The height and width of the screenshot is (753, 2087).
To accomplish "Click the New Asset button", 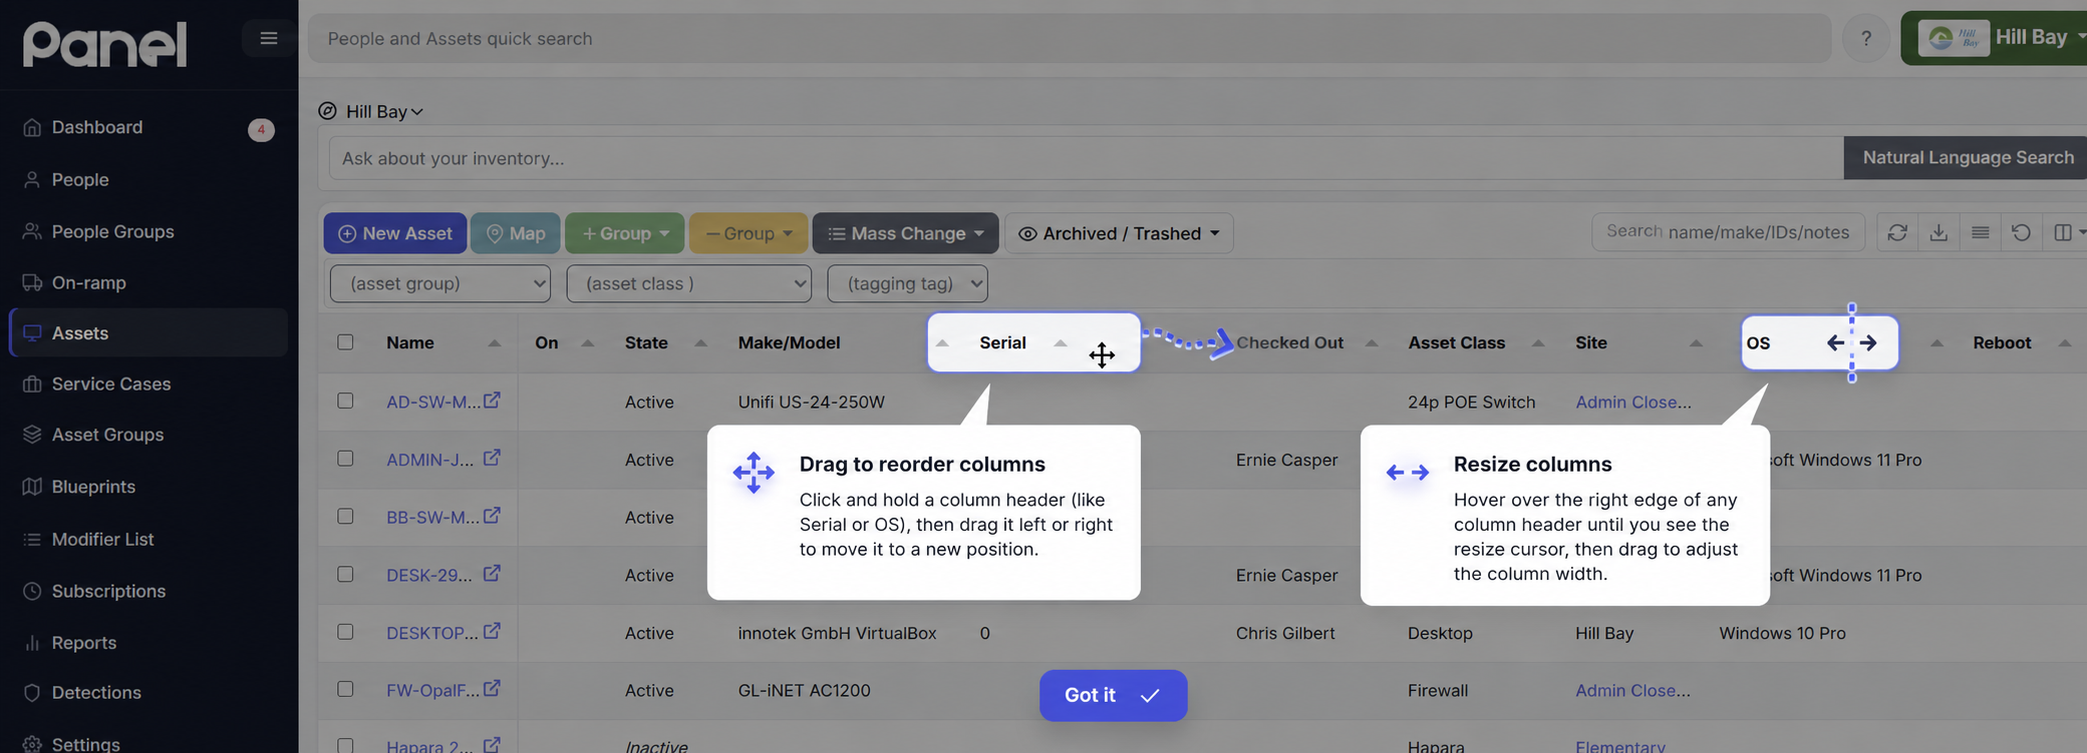I will 395,233.
